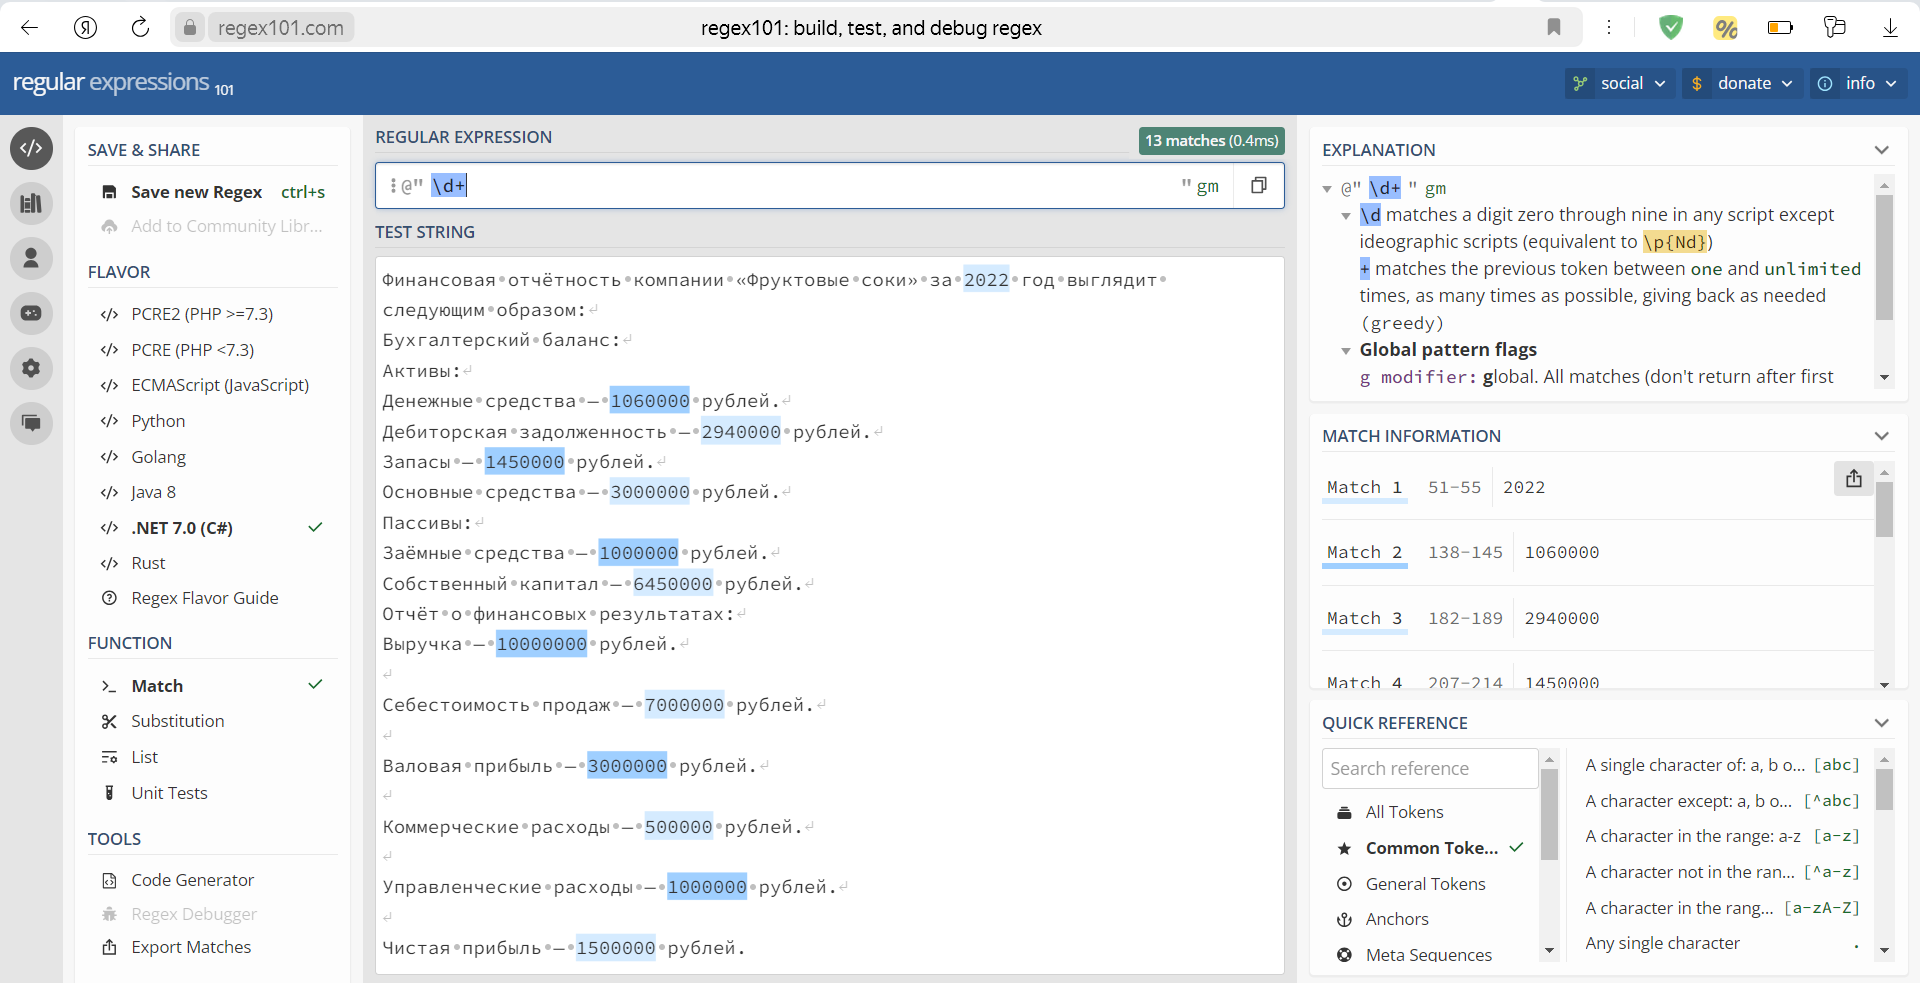Screen dimensions: 1920x983
Task: Click Save new Regex
Action: (196, 192)
